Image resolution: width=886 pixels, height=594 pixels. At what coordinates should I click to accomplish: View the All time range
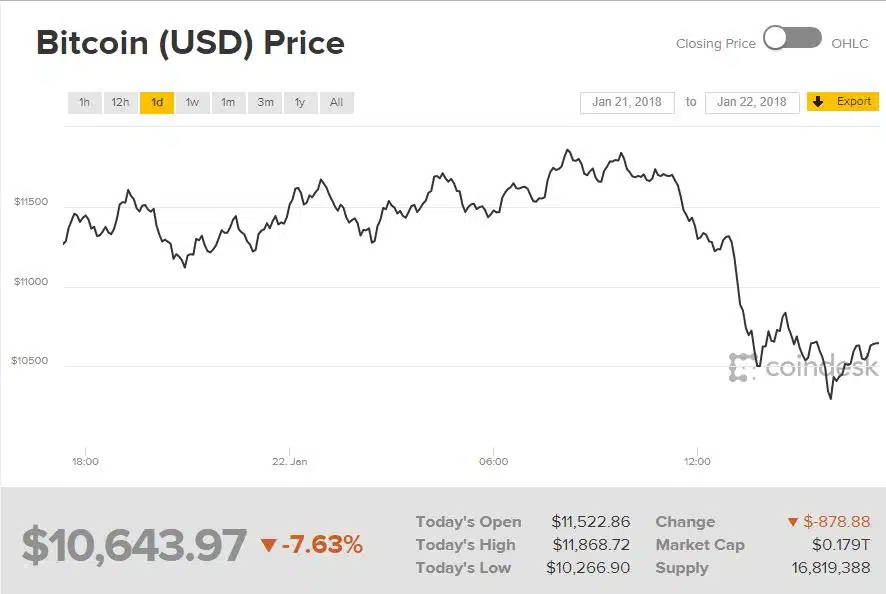click(337, 102)
